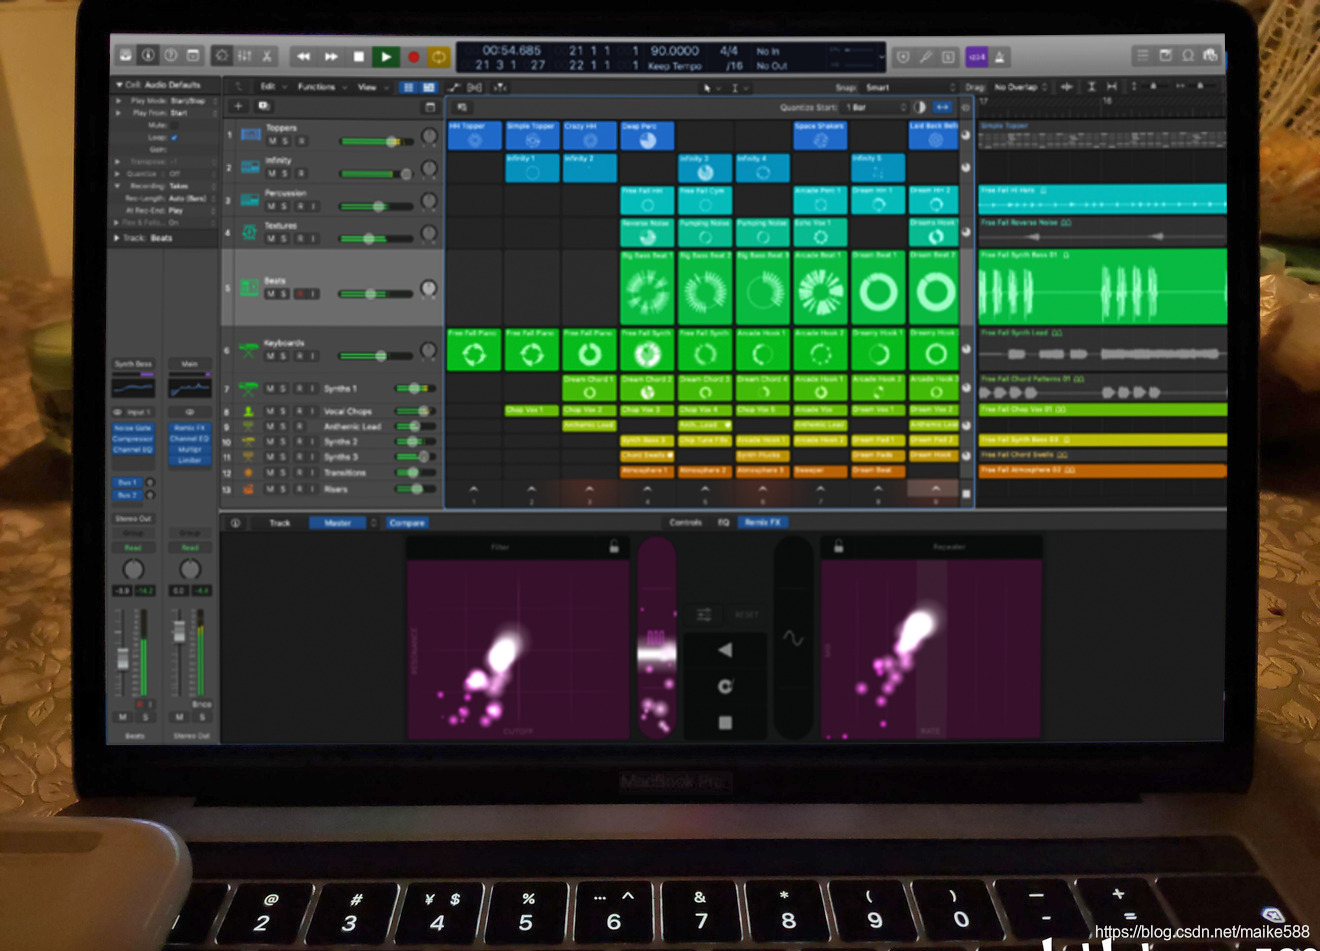Open the Editors scissors icon

[267, 56]
